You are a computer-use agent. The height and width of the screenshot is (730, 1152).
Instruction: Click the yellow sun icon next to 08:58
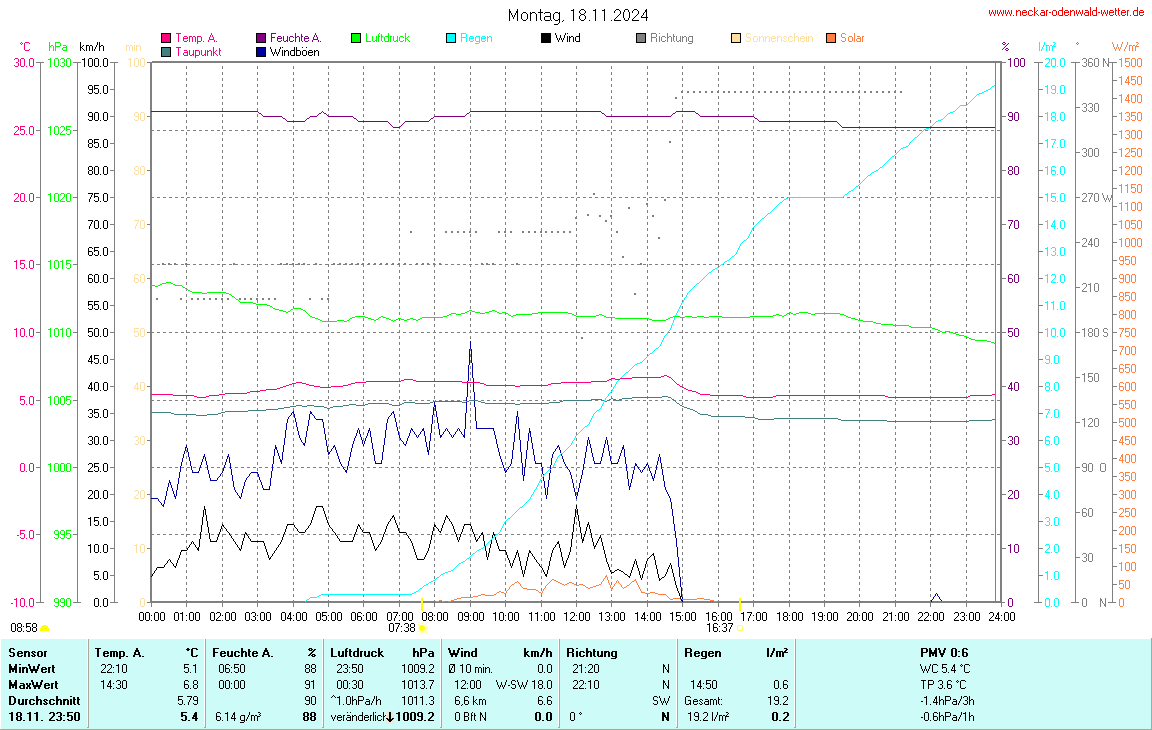(x=45, y=628)
